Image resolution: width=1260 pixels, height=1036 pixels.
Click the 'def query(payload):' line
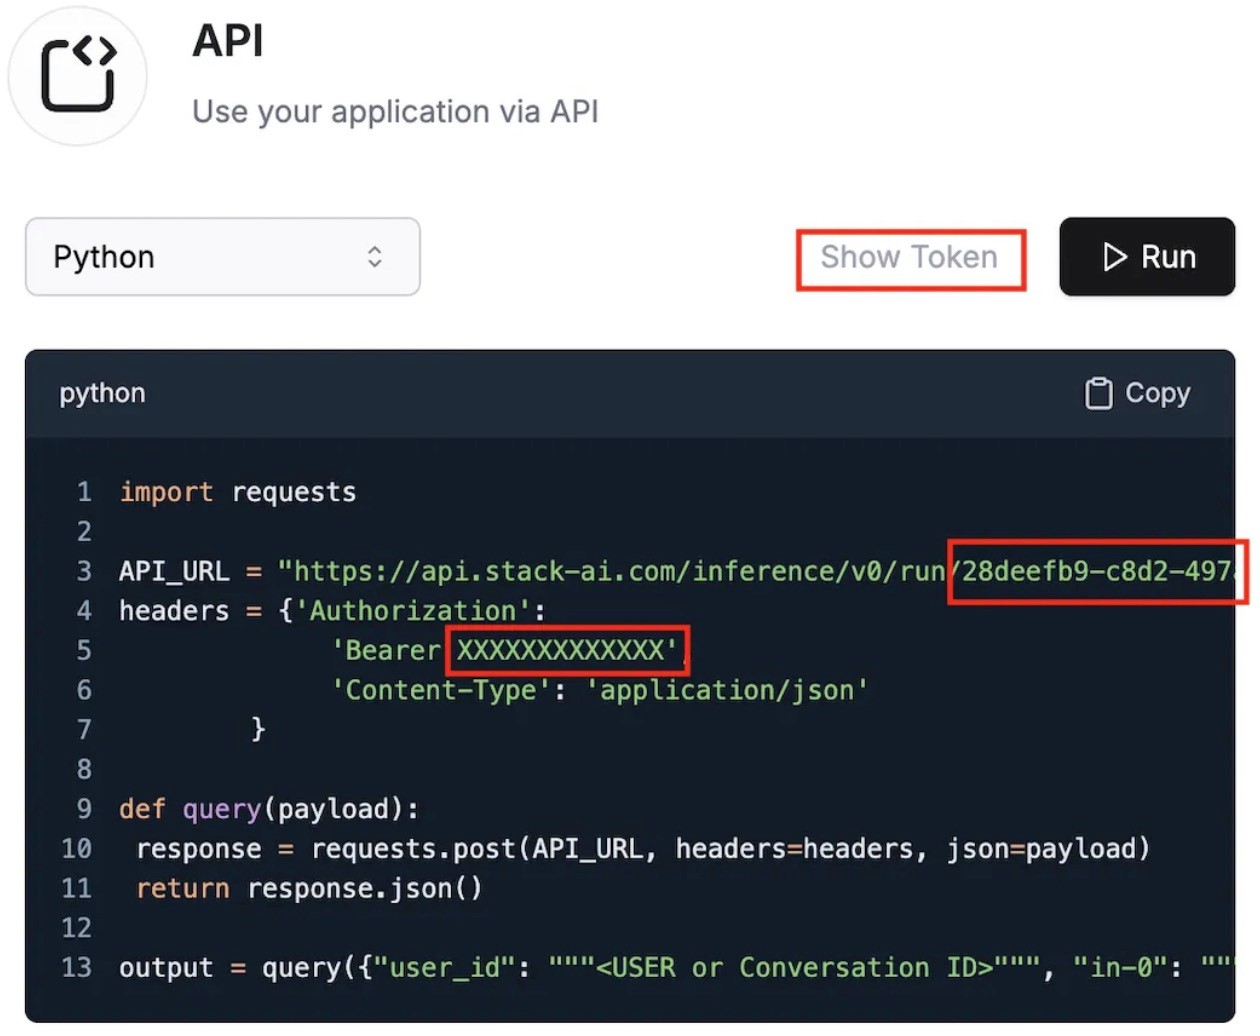[x=269, y=809]
